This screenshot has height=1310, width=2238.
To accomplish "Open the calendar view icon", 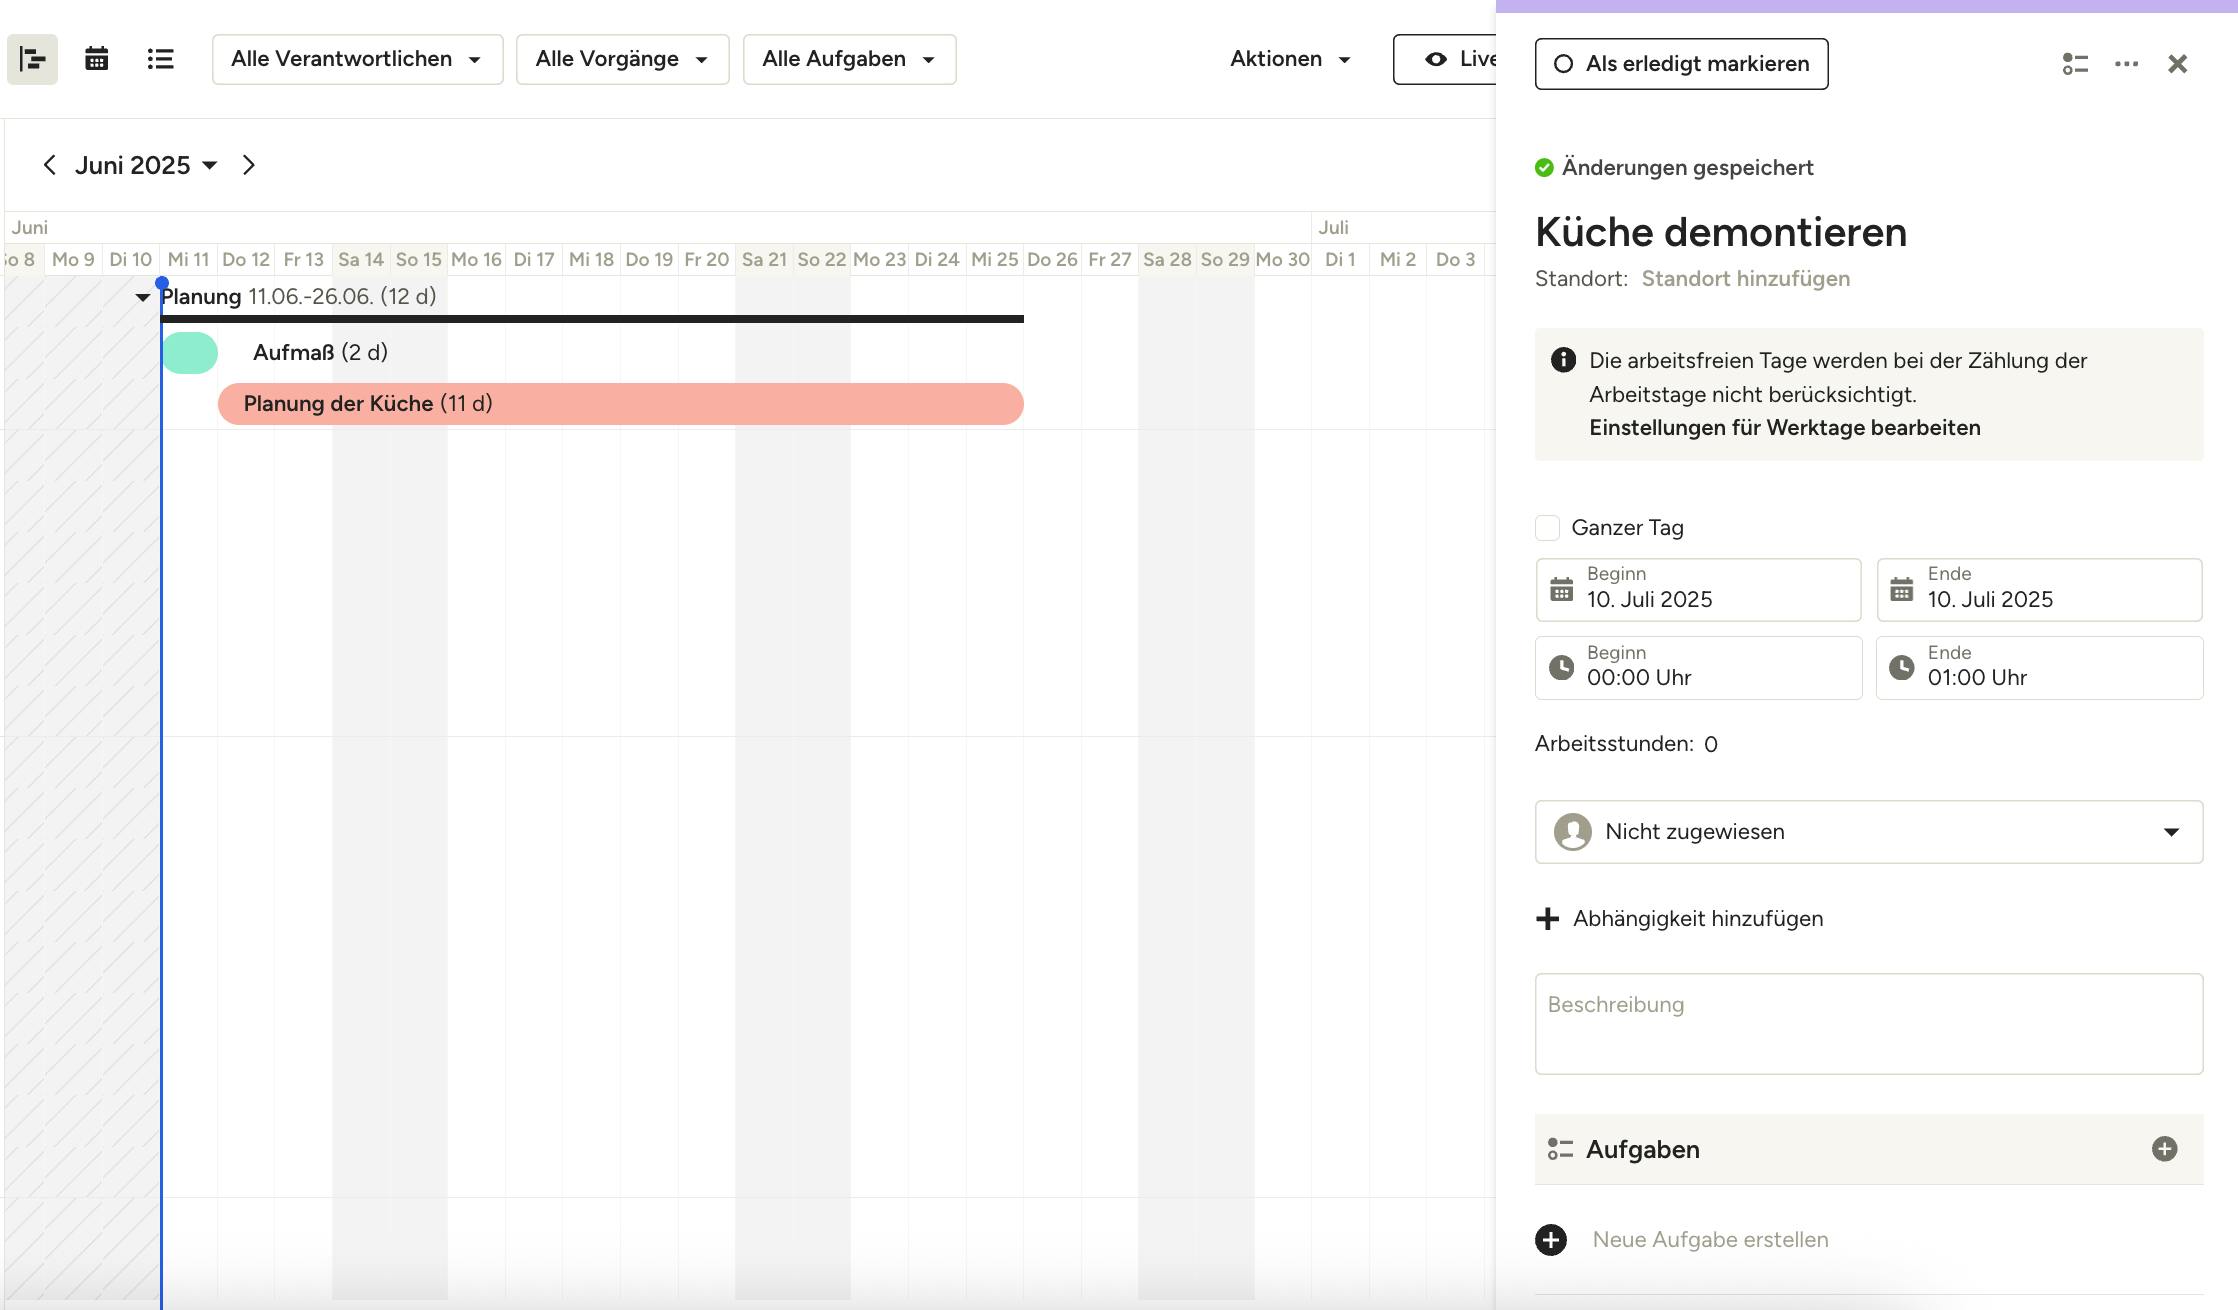I will [x=96, y=59].
